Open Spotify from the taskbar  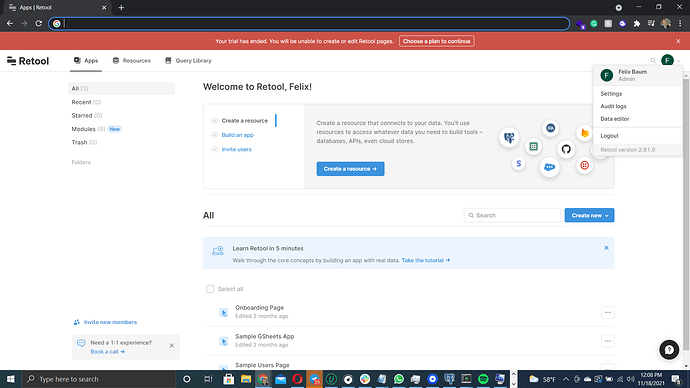click(x=483, y=379)
